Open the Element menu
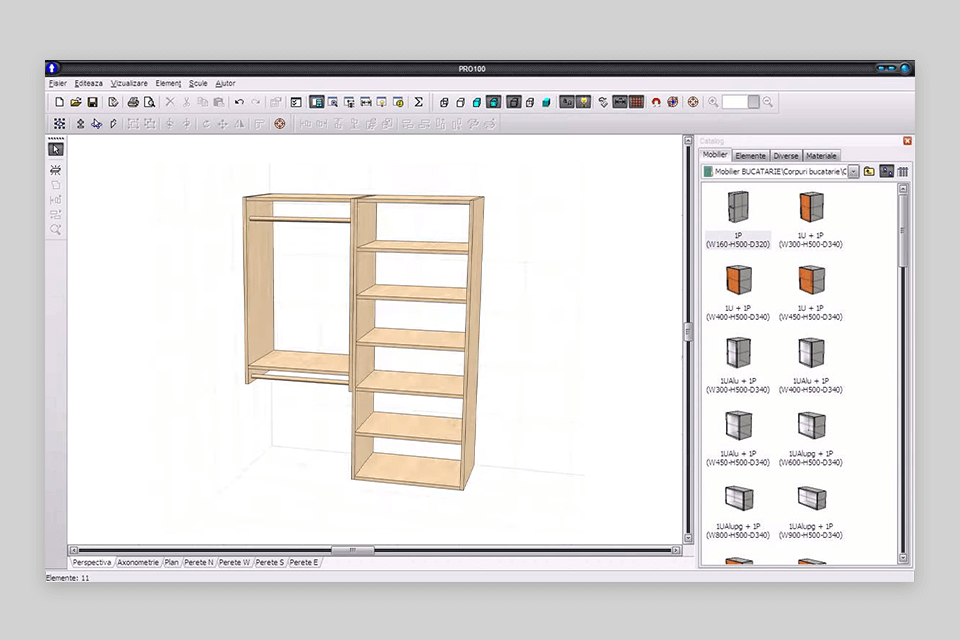This screenshot has width=960, height=640. click(x=168, y=83)
